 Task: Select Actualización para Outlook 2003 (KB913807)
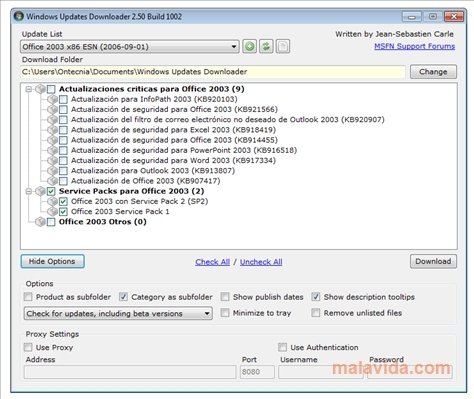(x=153, y=171)
